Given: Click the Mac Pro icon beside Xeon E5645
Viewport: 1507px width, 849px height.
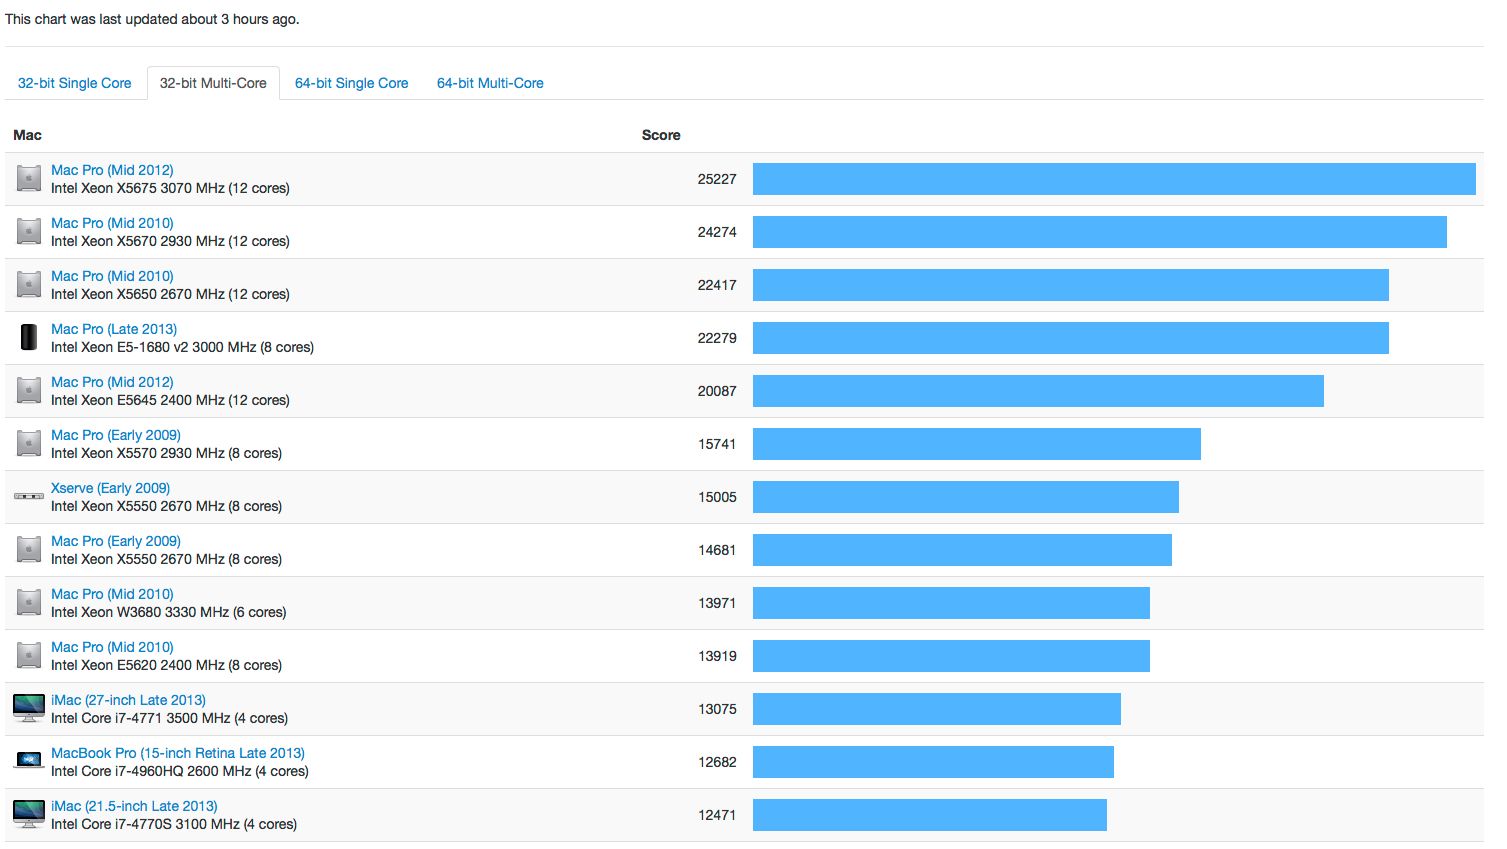Looking at the screenshot, I should (x=29, y=391).
